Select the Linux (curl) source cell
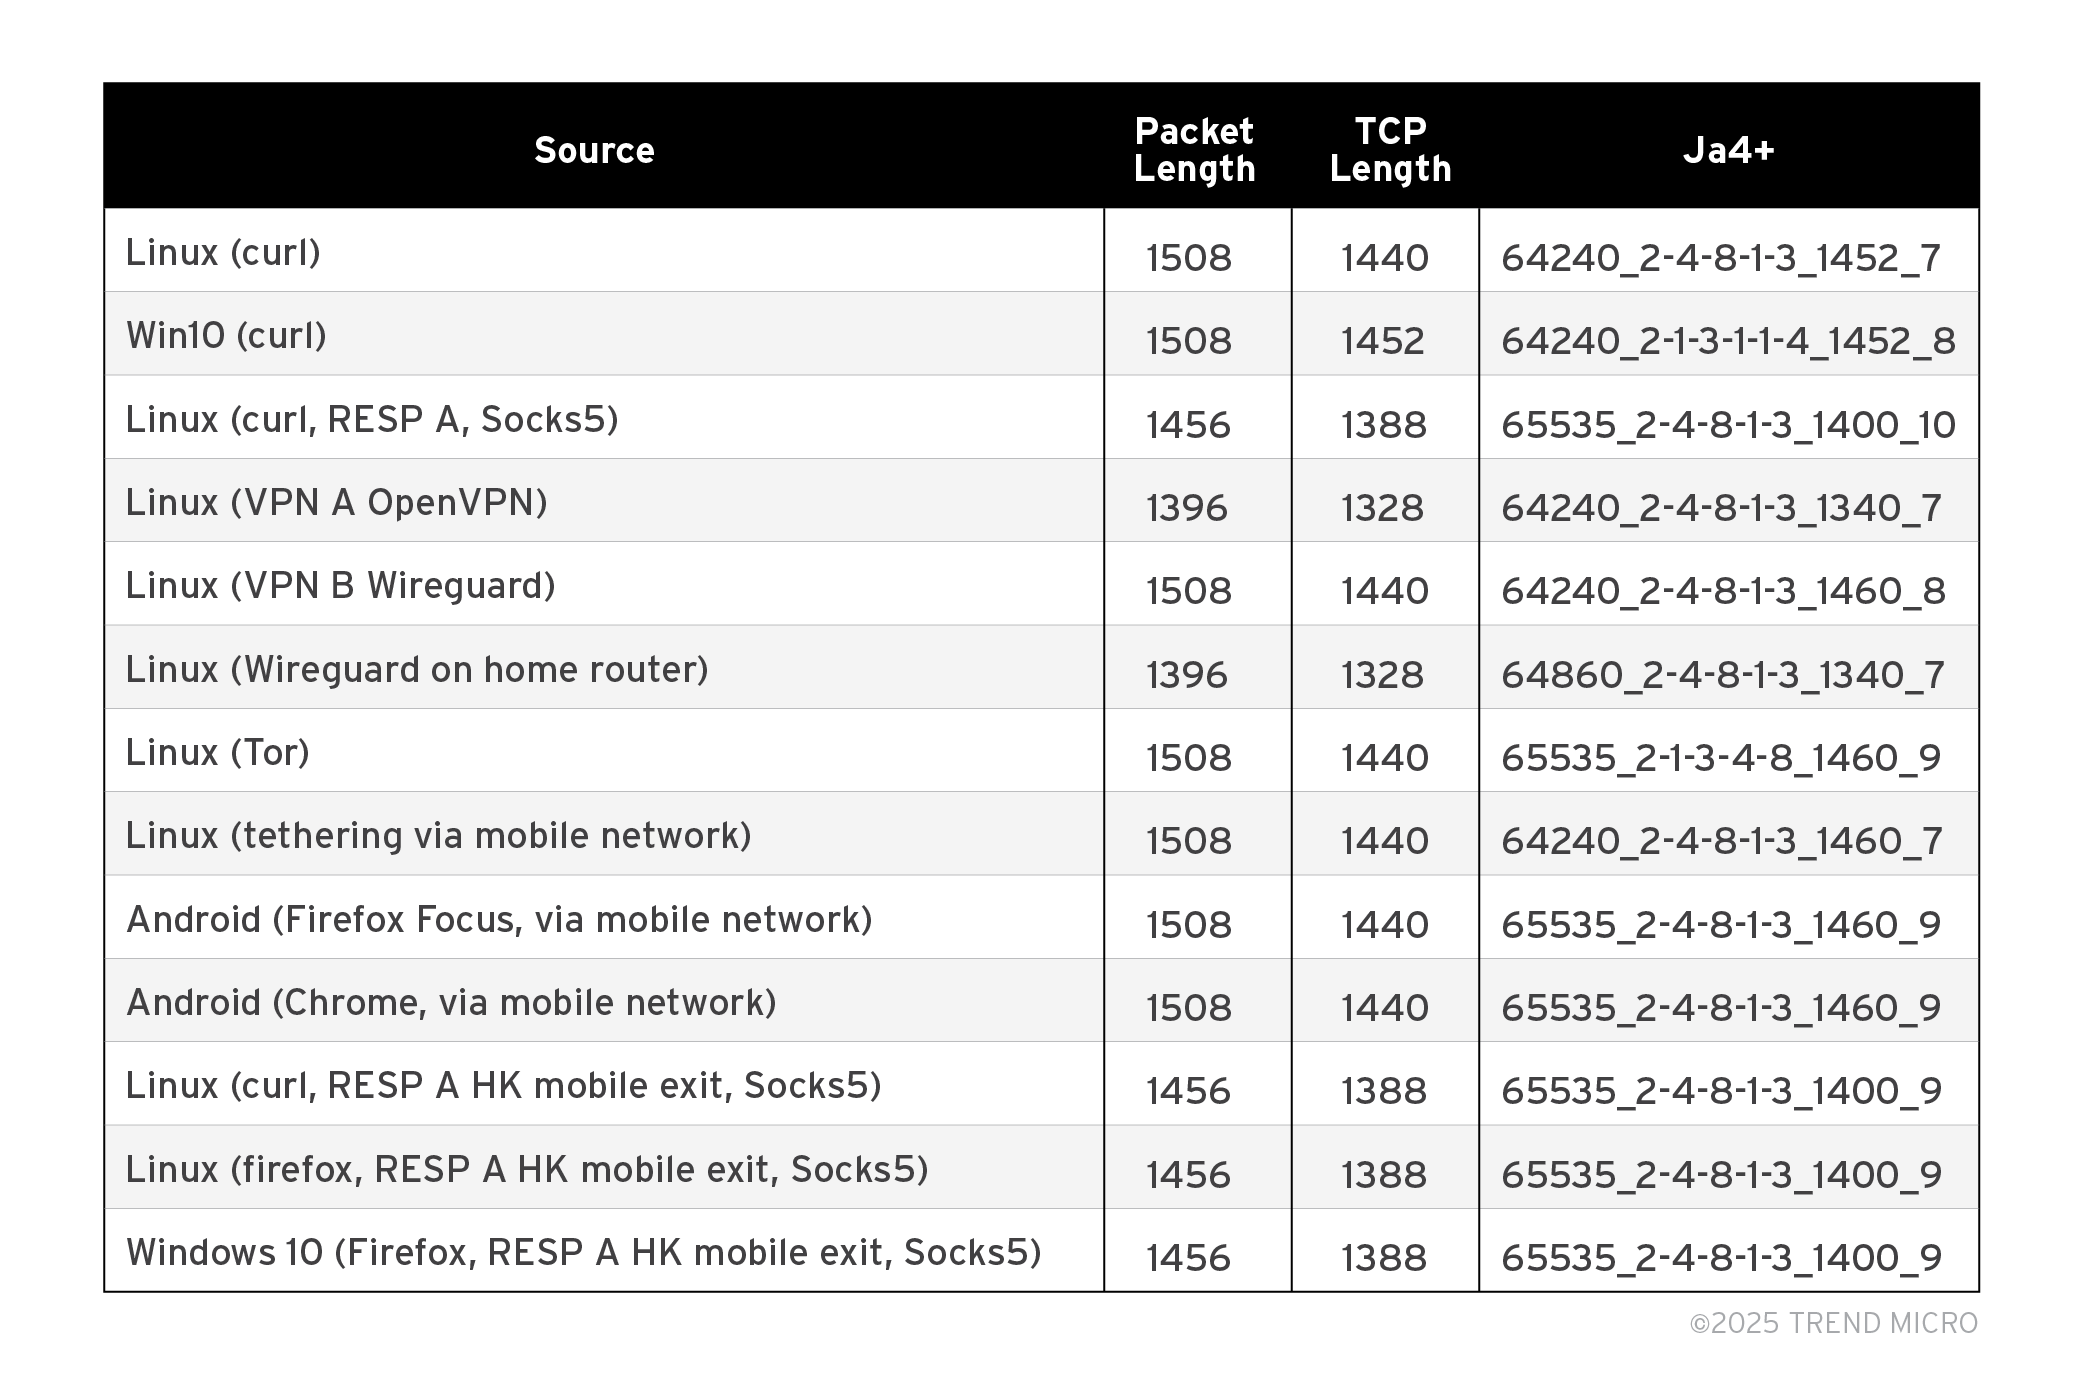Screen dimensions: 2084x1395 click(x=223, y=252)
